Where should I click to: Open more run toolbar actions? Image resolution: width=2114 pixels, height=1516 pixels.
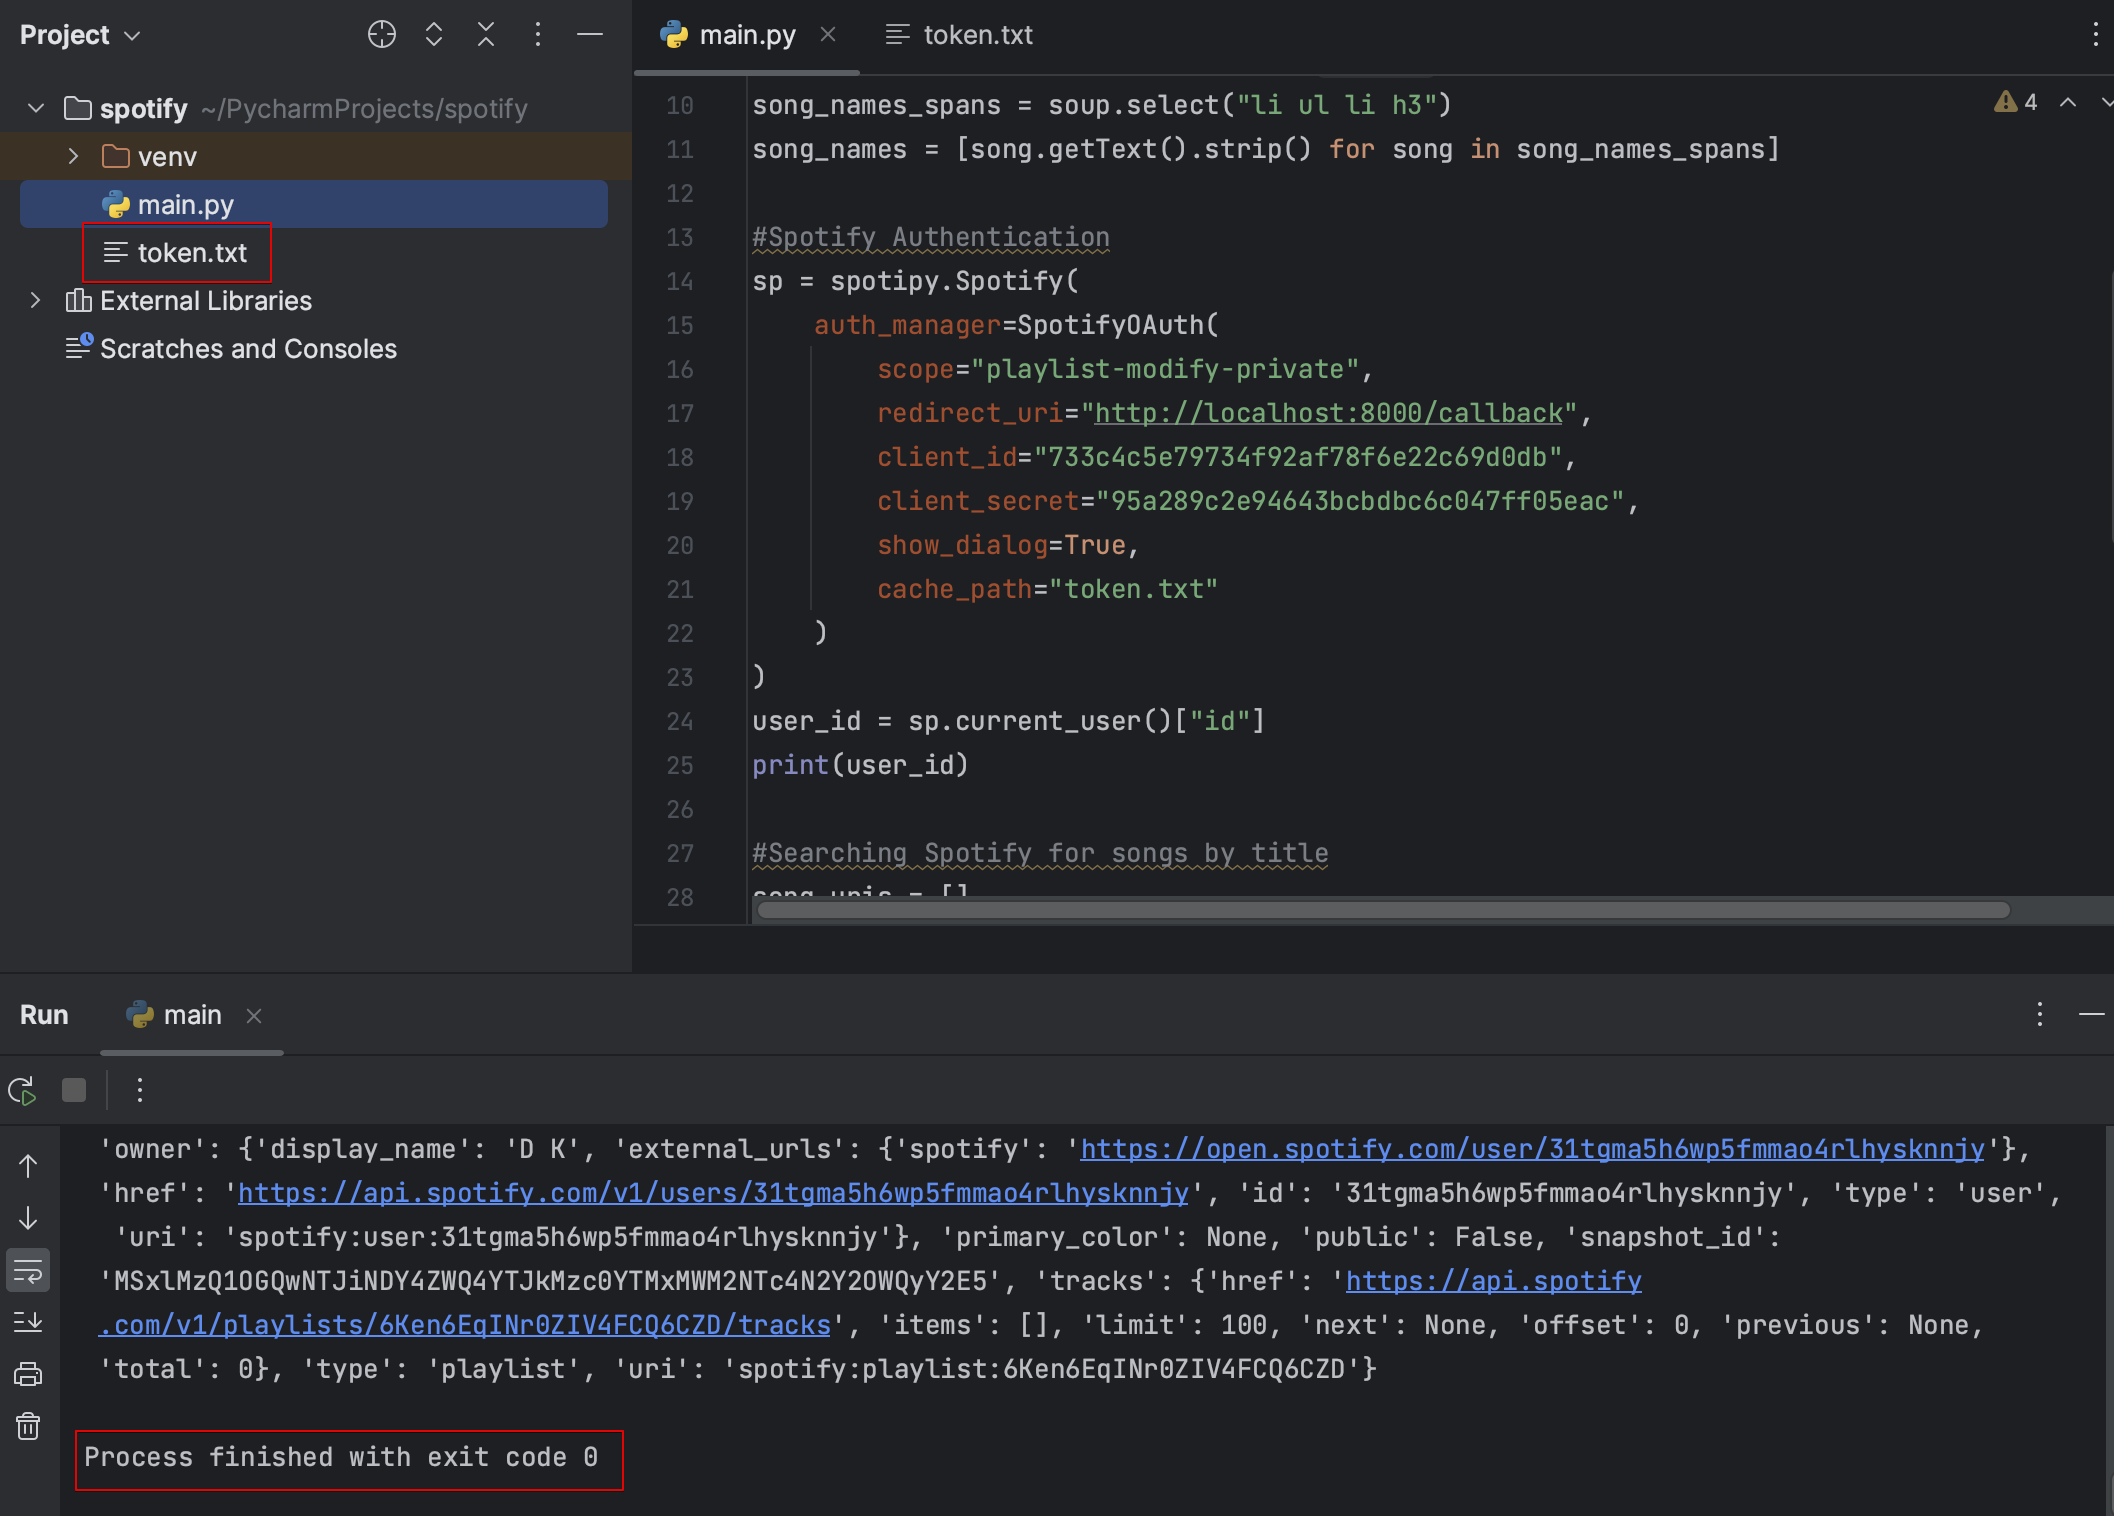[x=140, y=1090]
